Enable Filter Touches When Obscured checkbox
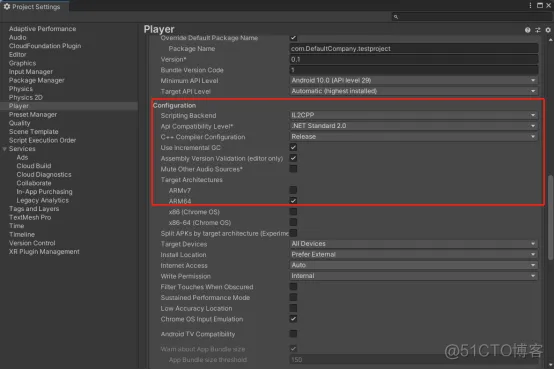 click(293, 287)
